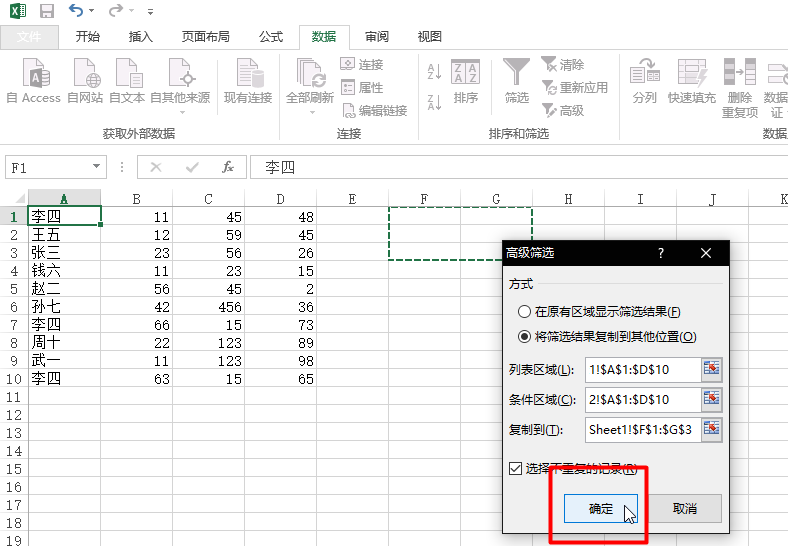
Task: Switch to the 页面布局 tab
Action: tap(205, 37)
